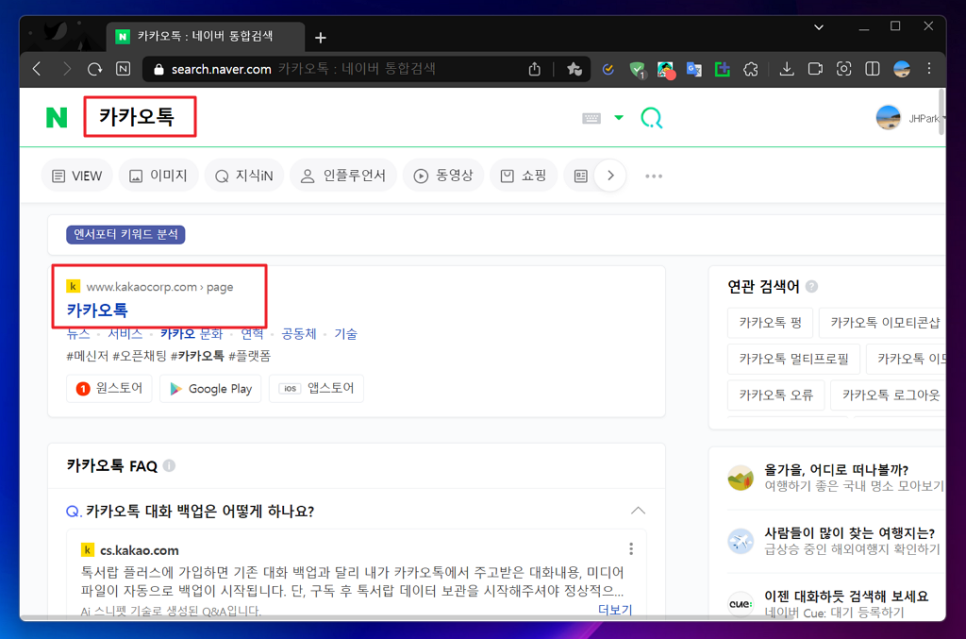Open the cs.kakao.com source link
The width and height of the screenshot is (966, 639).
(x=139, y=550)
